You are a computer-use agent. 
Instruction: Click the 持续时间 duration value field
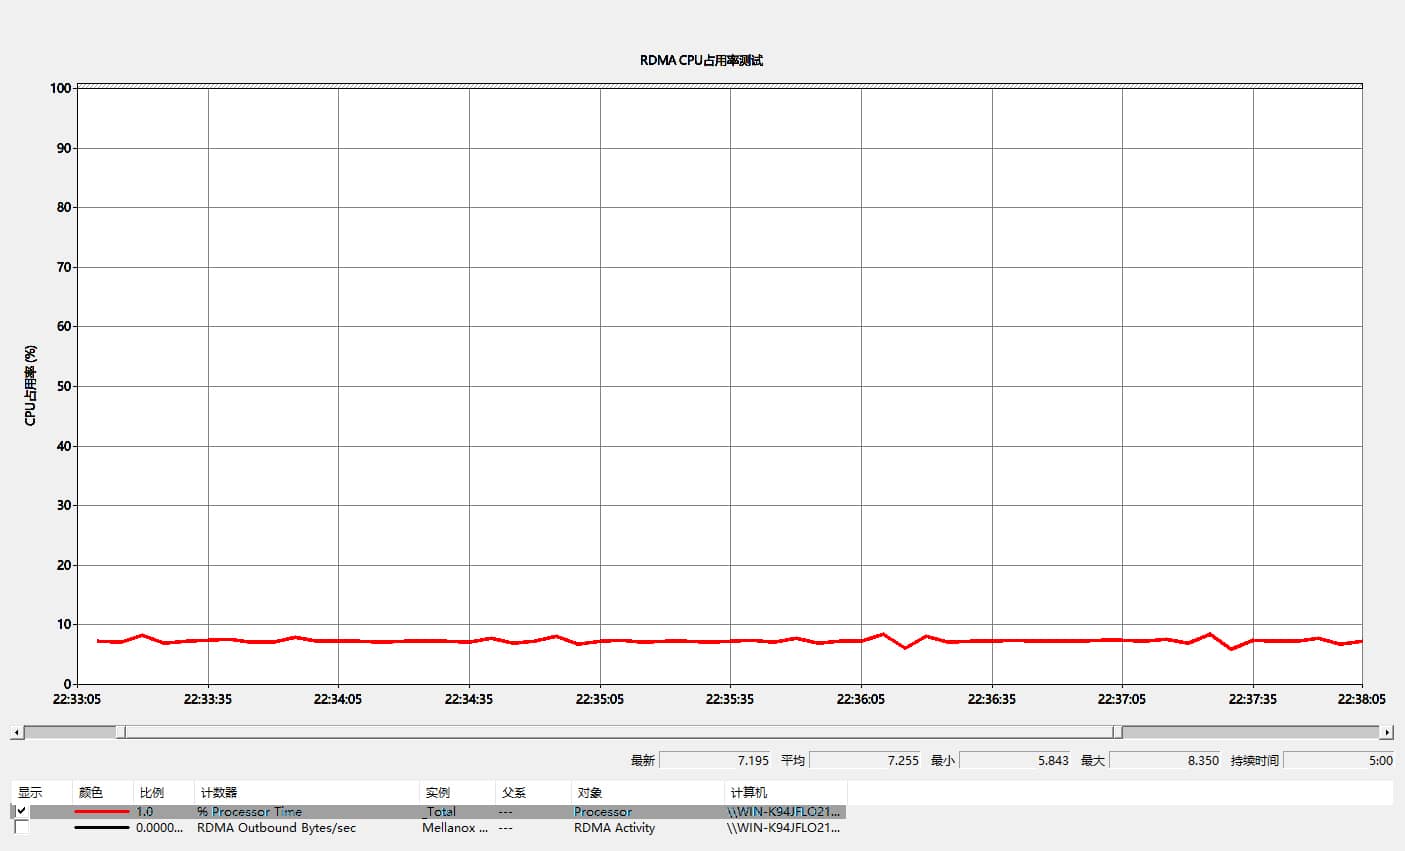(1339, 761)
